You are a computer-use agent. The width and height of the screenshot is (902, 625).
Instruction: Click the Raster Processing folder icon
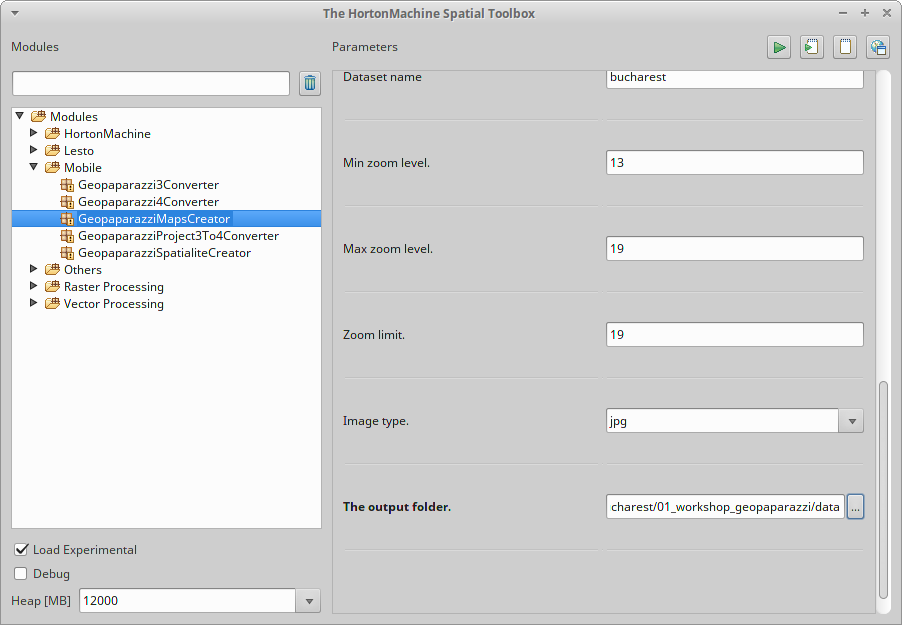[x=52, y=287]
